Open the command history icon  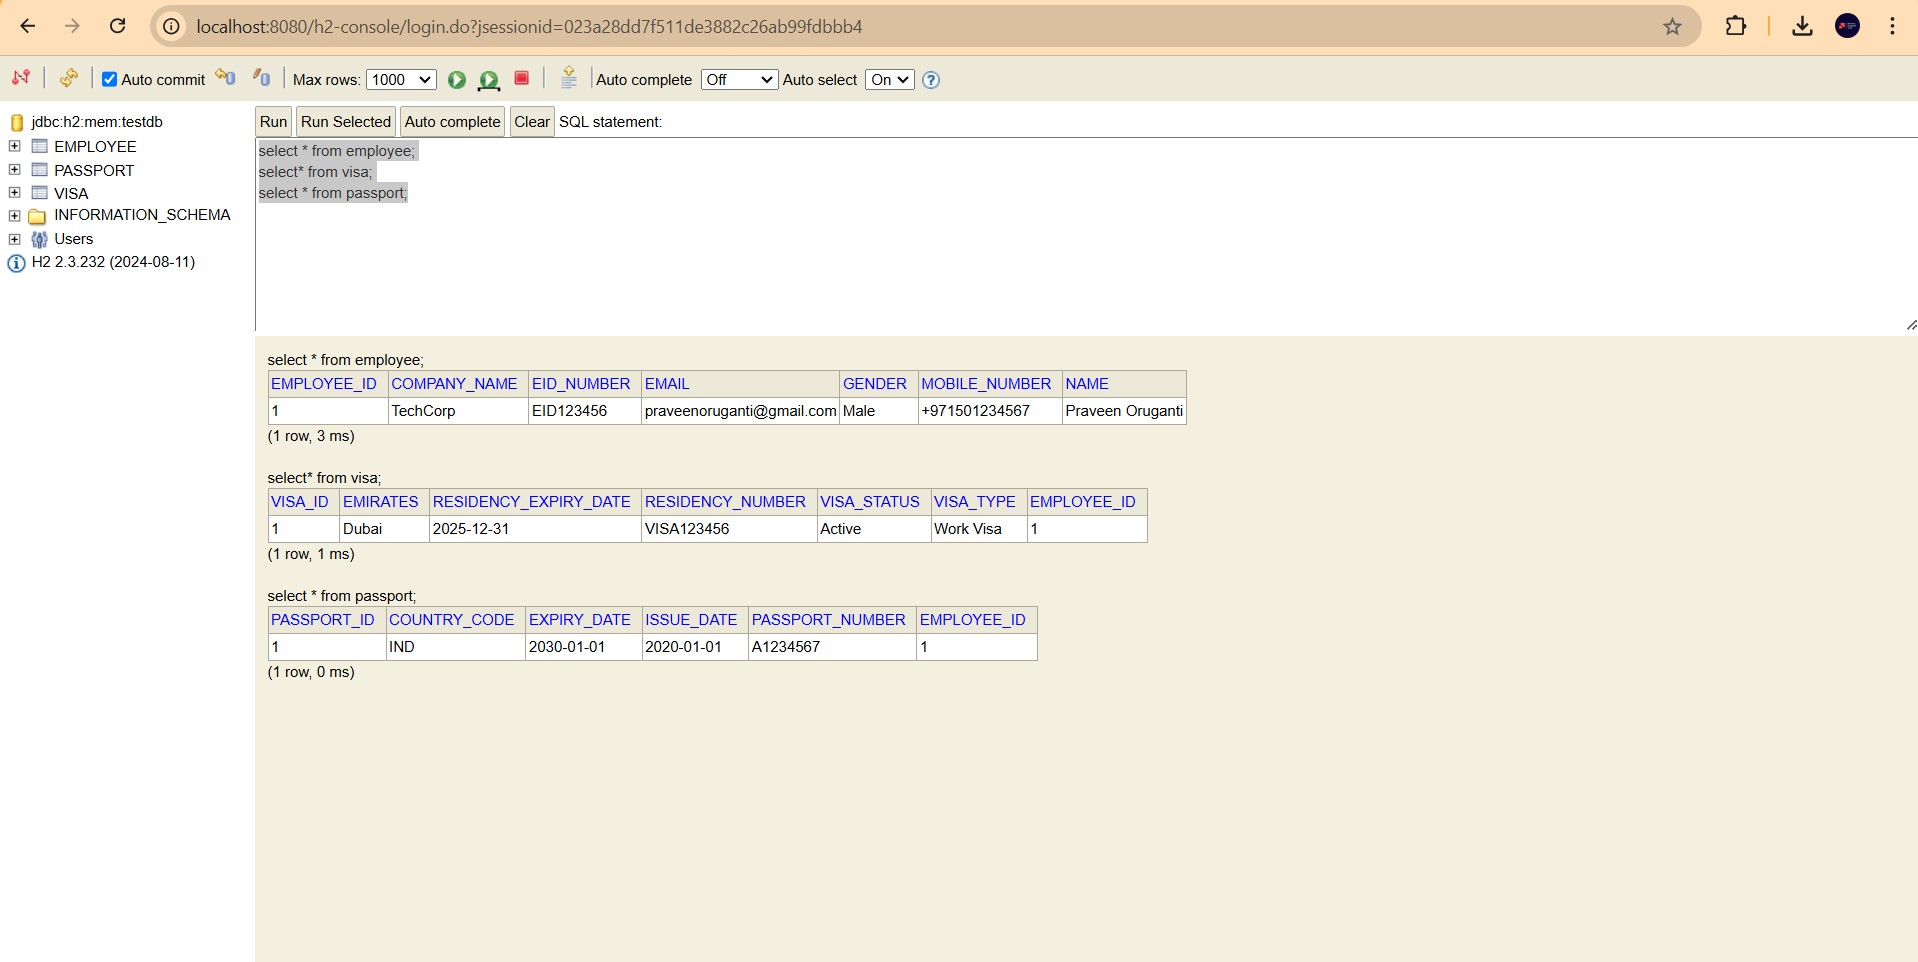click(569, 78)
